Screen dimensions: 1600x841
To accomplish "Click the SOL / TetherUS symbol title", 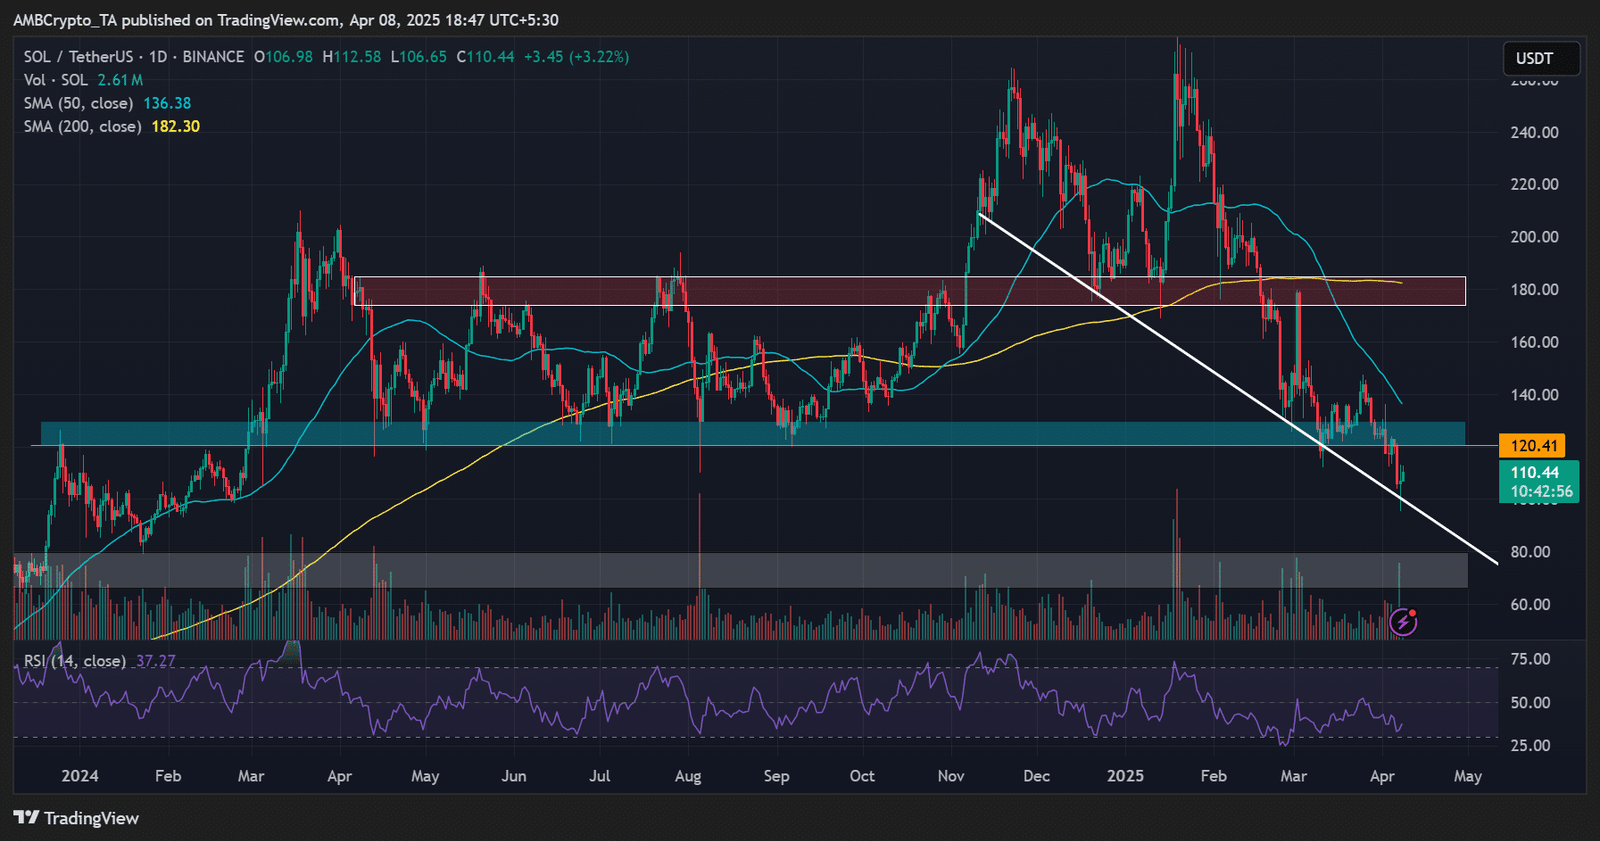I will click(x=78, y=57).
